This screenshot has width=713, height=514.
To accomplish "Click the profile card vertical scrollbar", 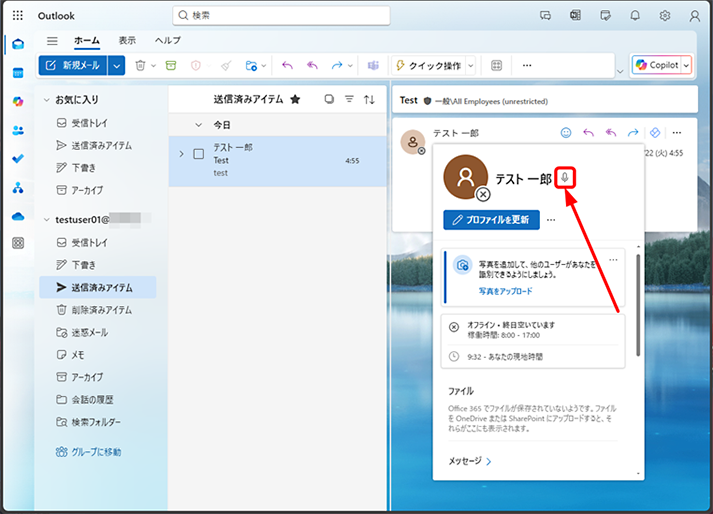I will coord(638,305).
